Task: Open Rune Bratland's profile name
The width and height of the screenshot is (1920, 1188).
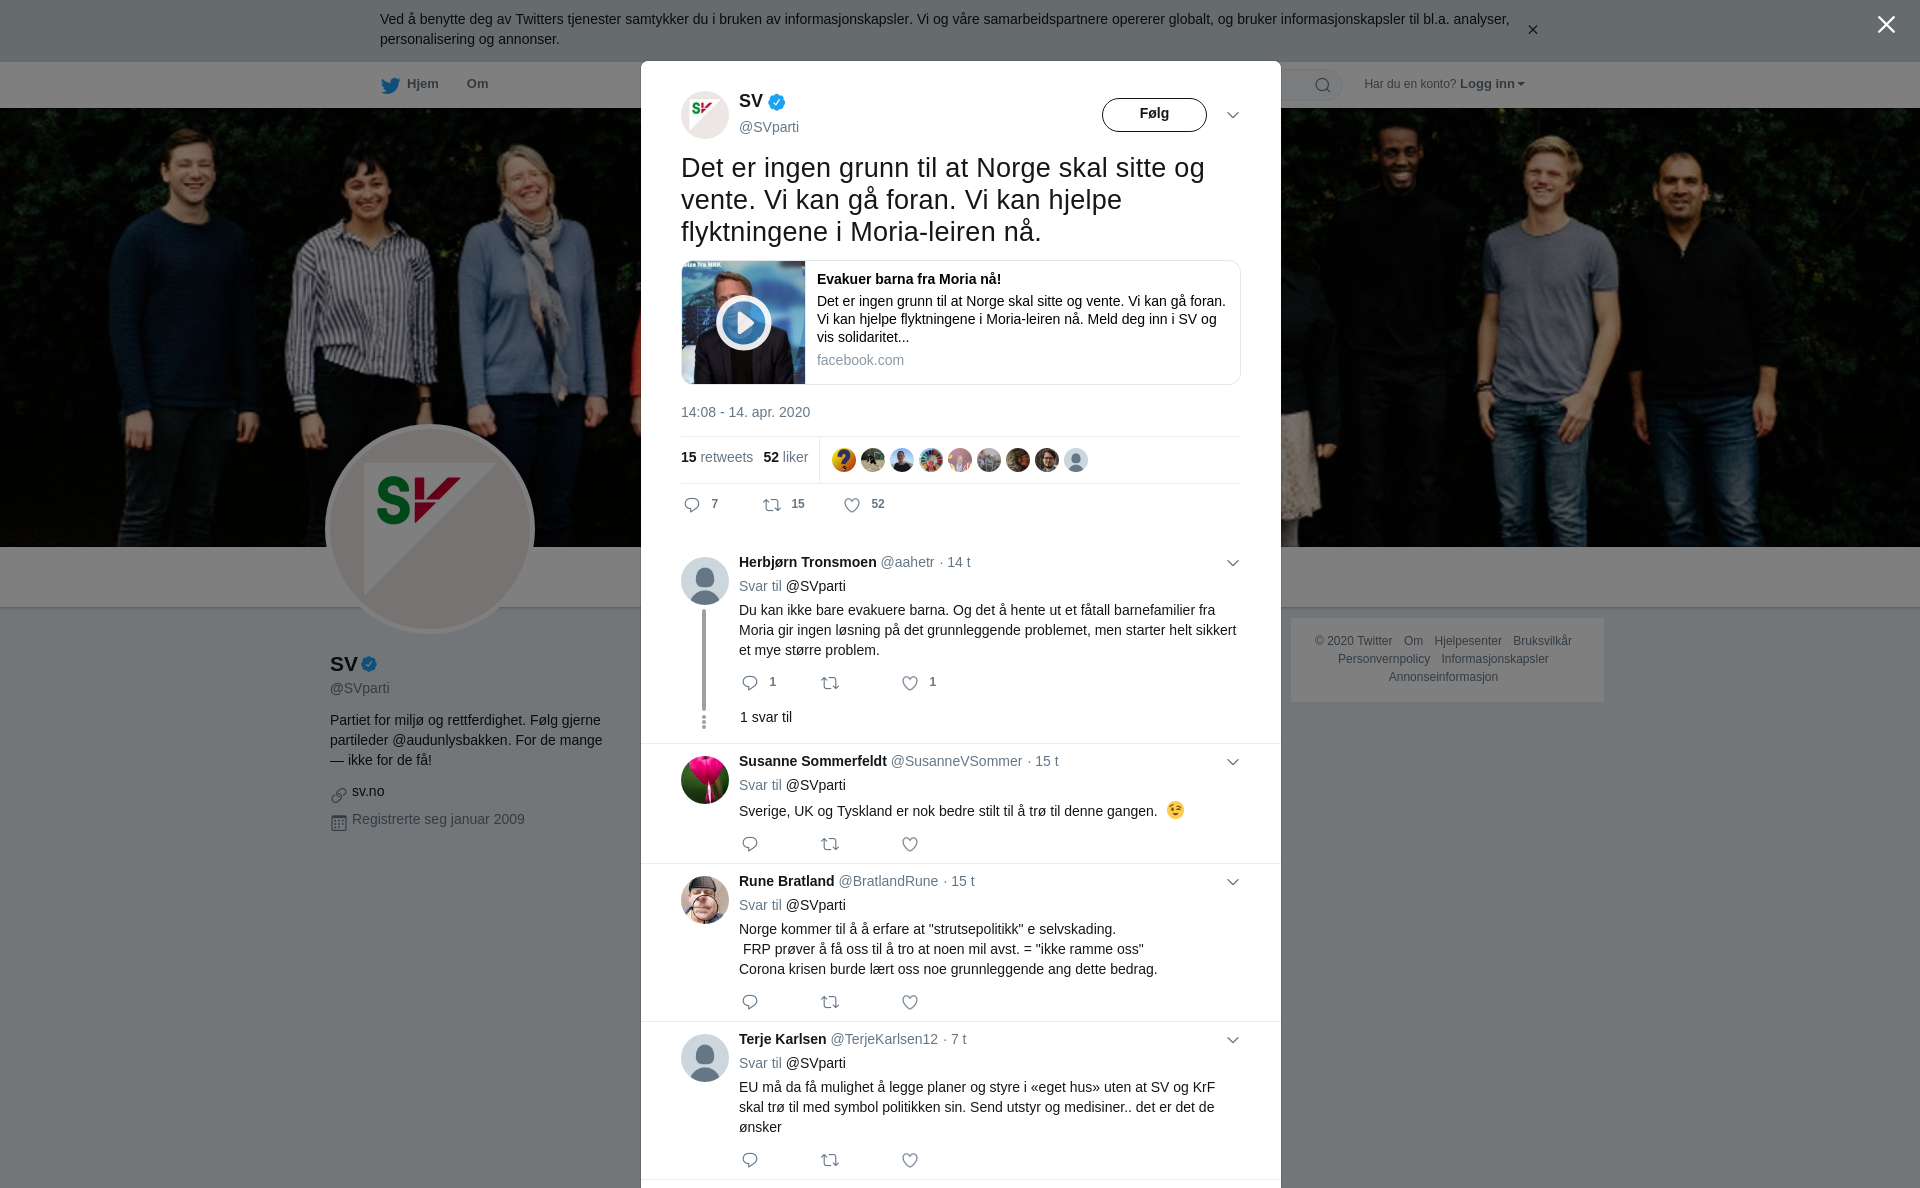Action: pyautogui.click(x=786, y=881)
